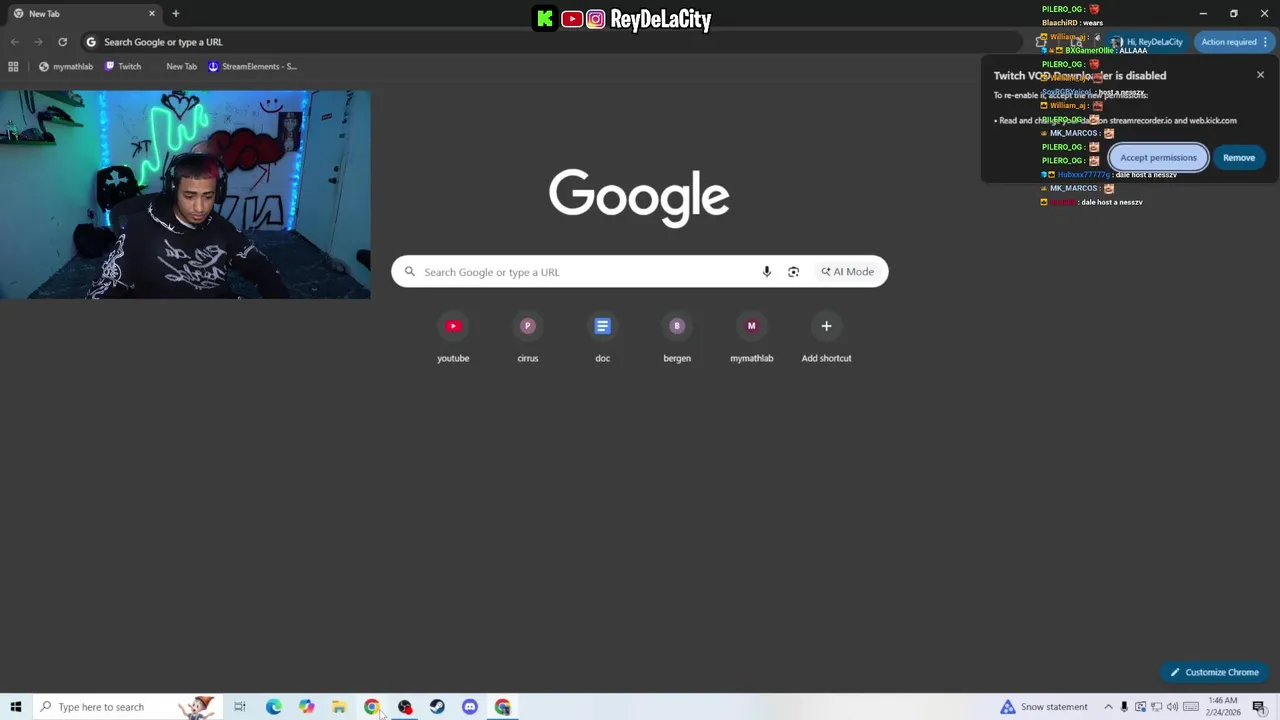
Task: Open the Snow statement news widget
Action: pyautogui.click(x=1043, y=707)
